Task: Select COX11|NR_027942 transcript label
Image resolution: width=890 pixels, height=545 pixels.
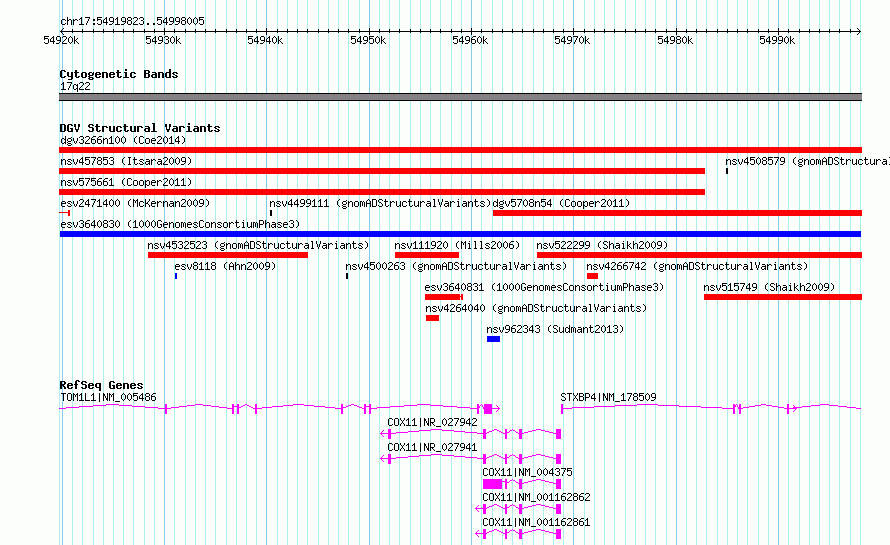Action: [x=433, y=422]
